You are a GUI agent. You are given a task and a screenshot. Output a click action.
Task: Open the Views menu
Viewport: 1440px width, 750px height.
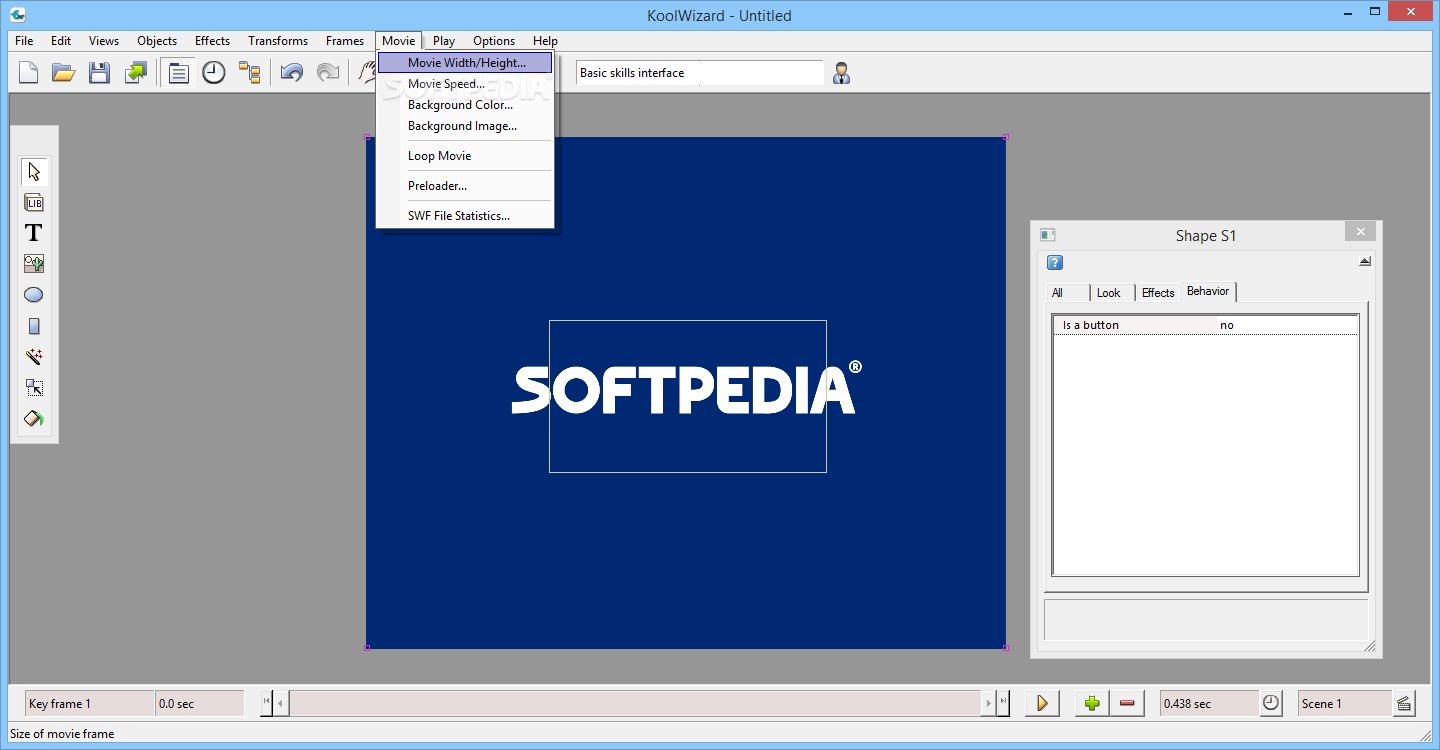click(104, 41)
